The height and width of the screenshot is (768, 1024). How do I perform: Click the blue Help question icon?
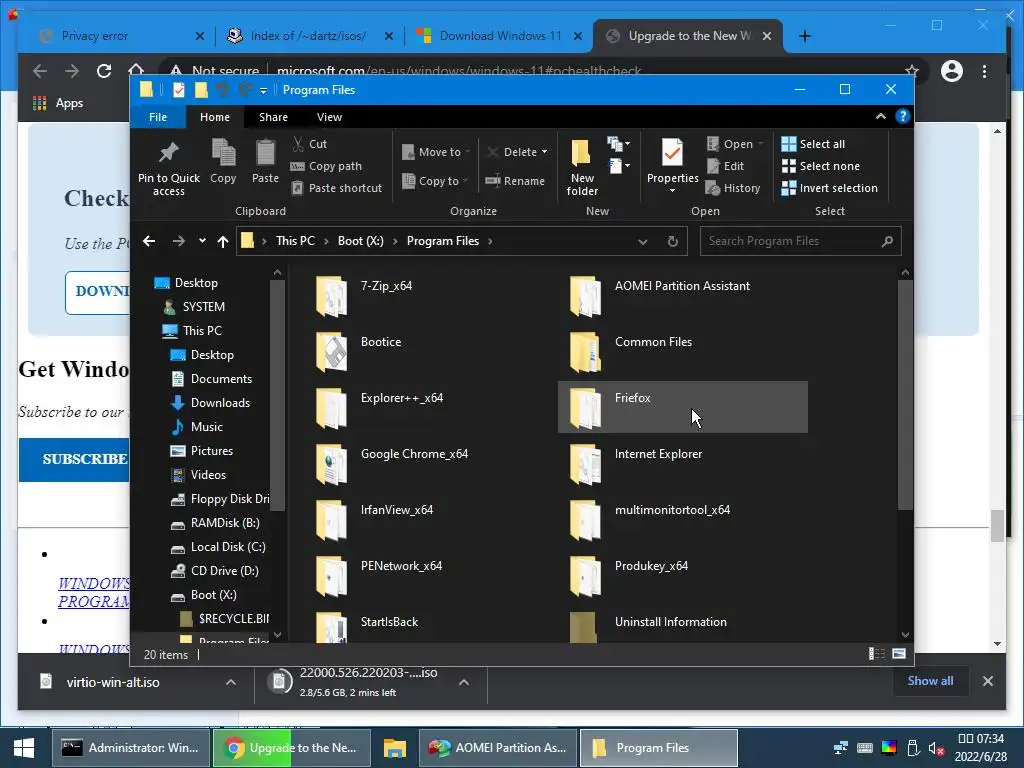click(x=903, y=116)
